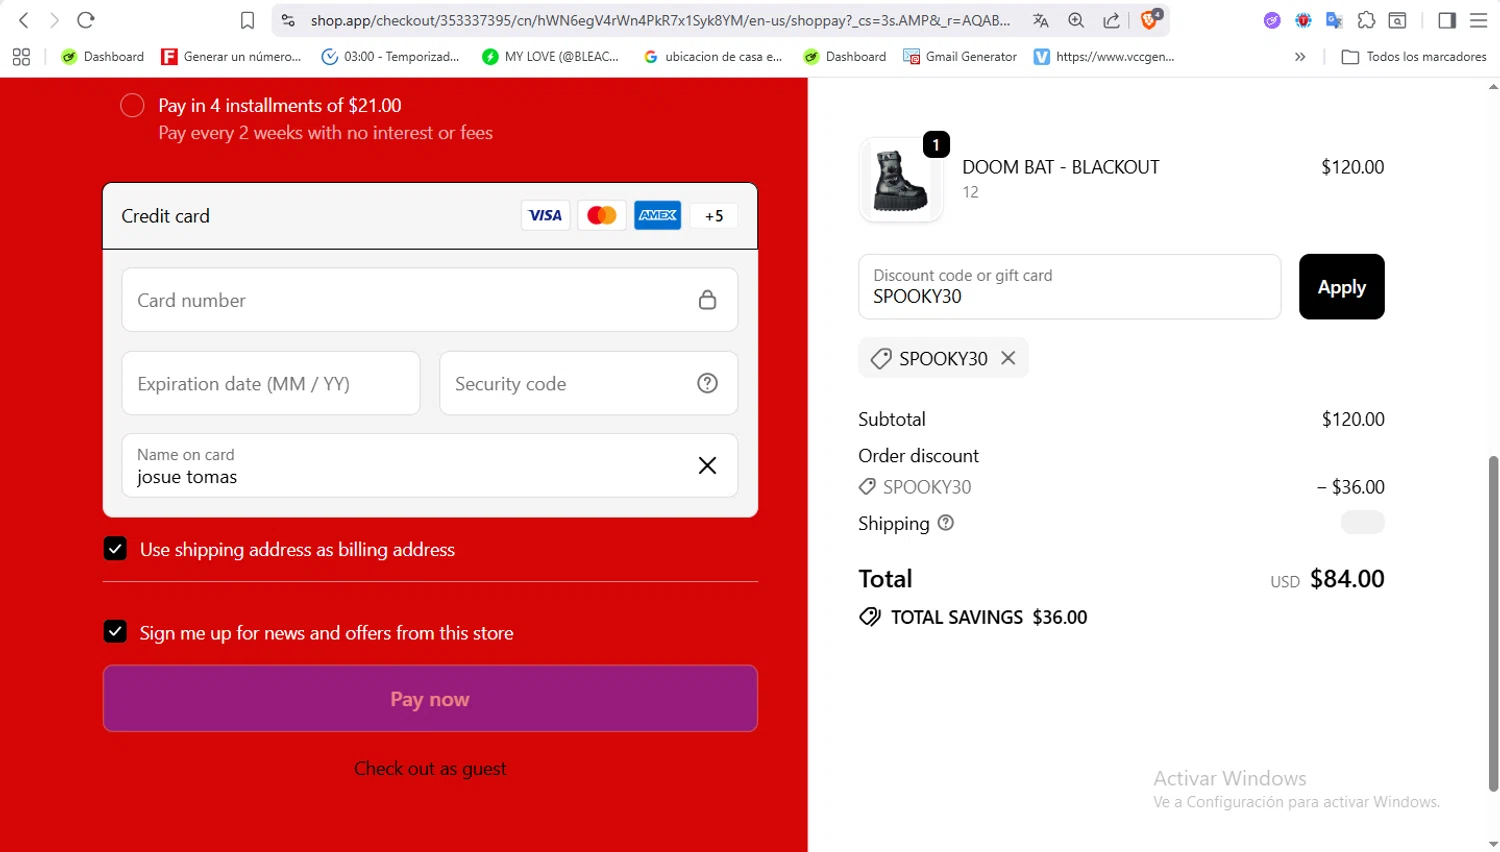
Task: Reload the checkout page
Action: 86,20
